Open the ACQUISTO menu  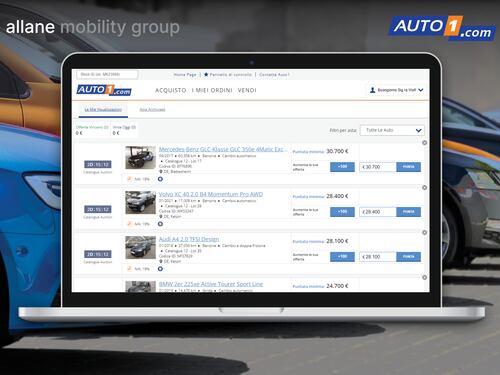[171, 90]
